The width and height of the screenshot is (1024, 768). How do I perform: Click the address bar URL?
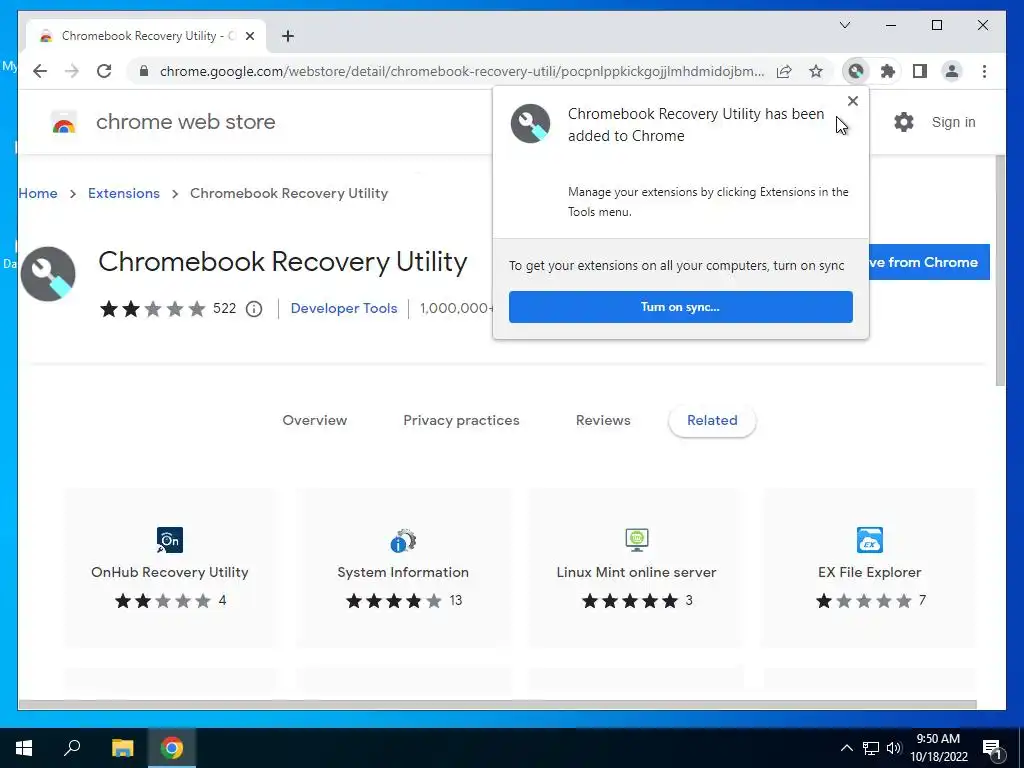click(462, 71)
